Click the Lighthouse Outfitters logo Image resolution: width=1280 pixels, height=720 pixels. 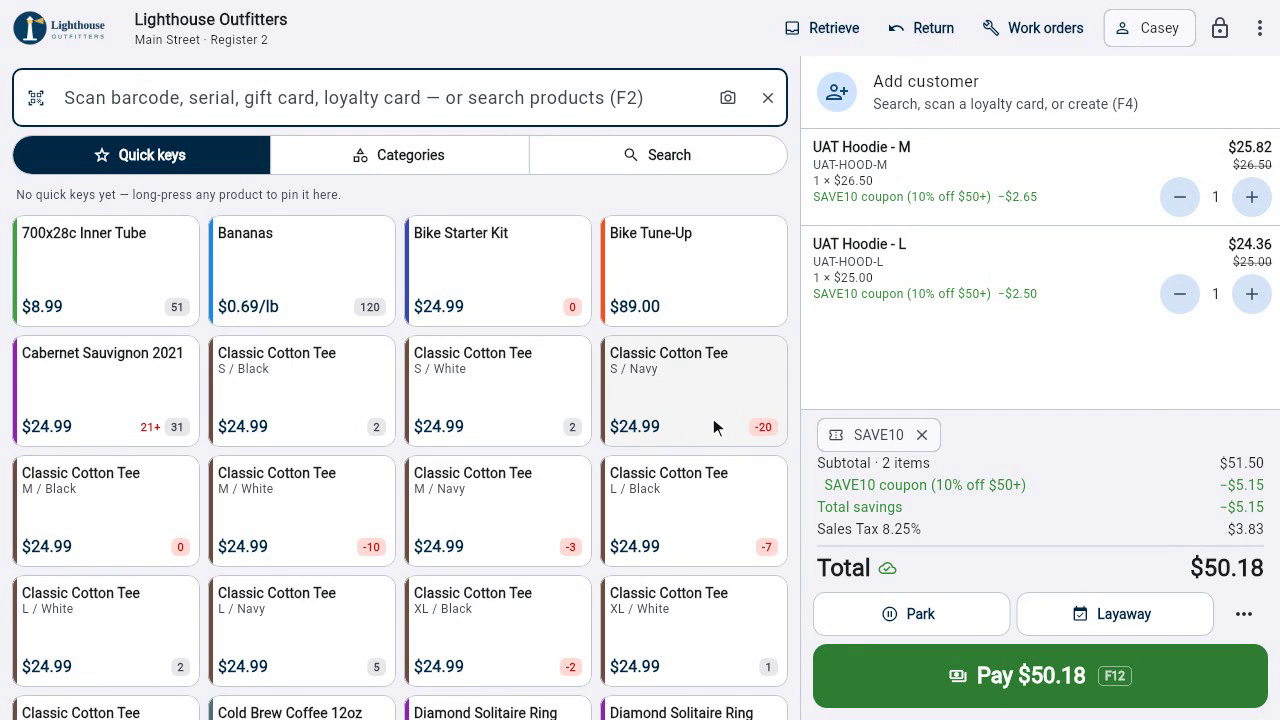(59, 28)
